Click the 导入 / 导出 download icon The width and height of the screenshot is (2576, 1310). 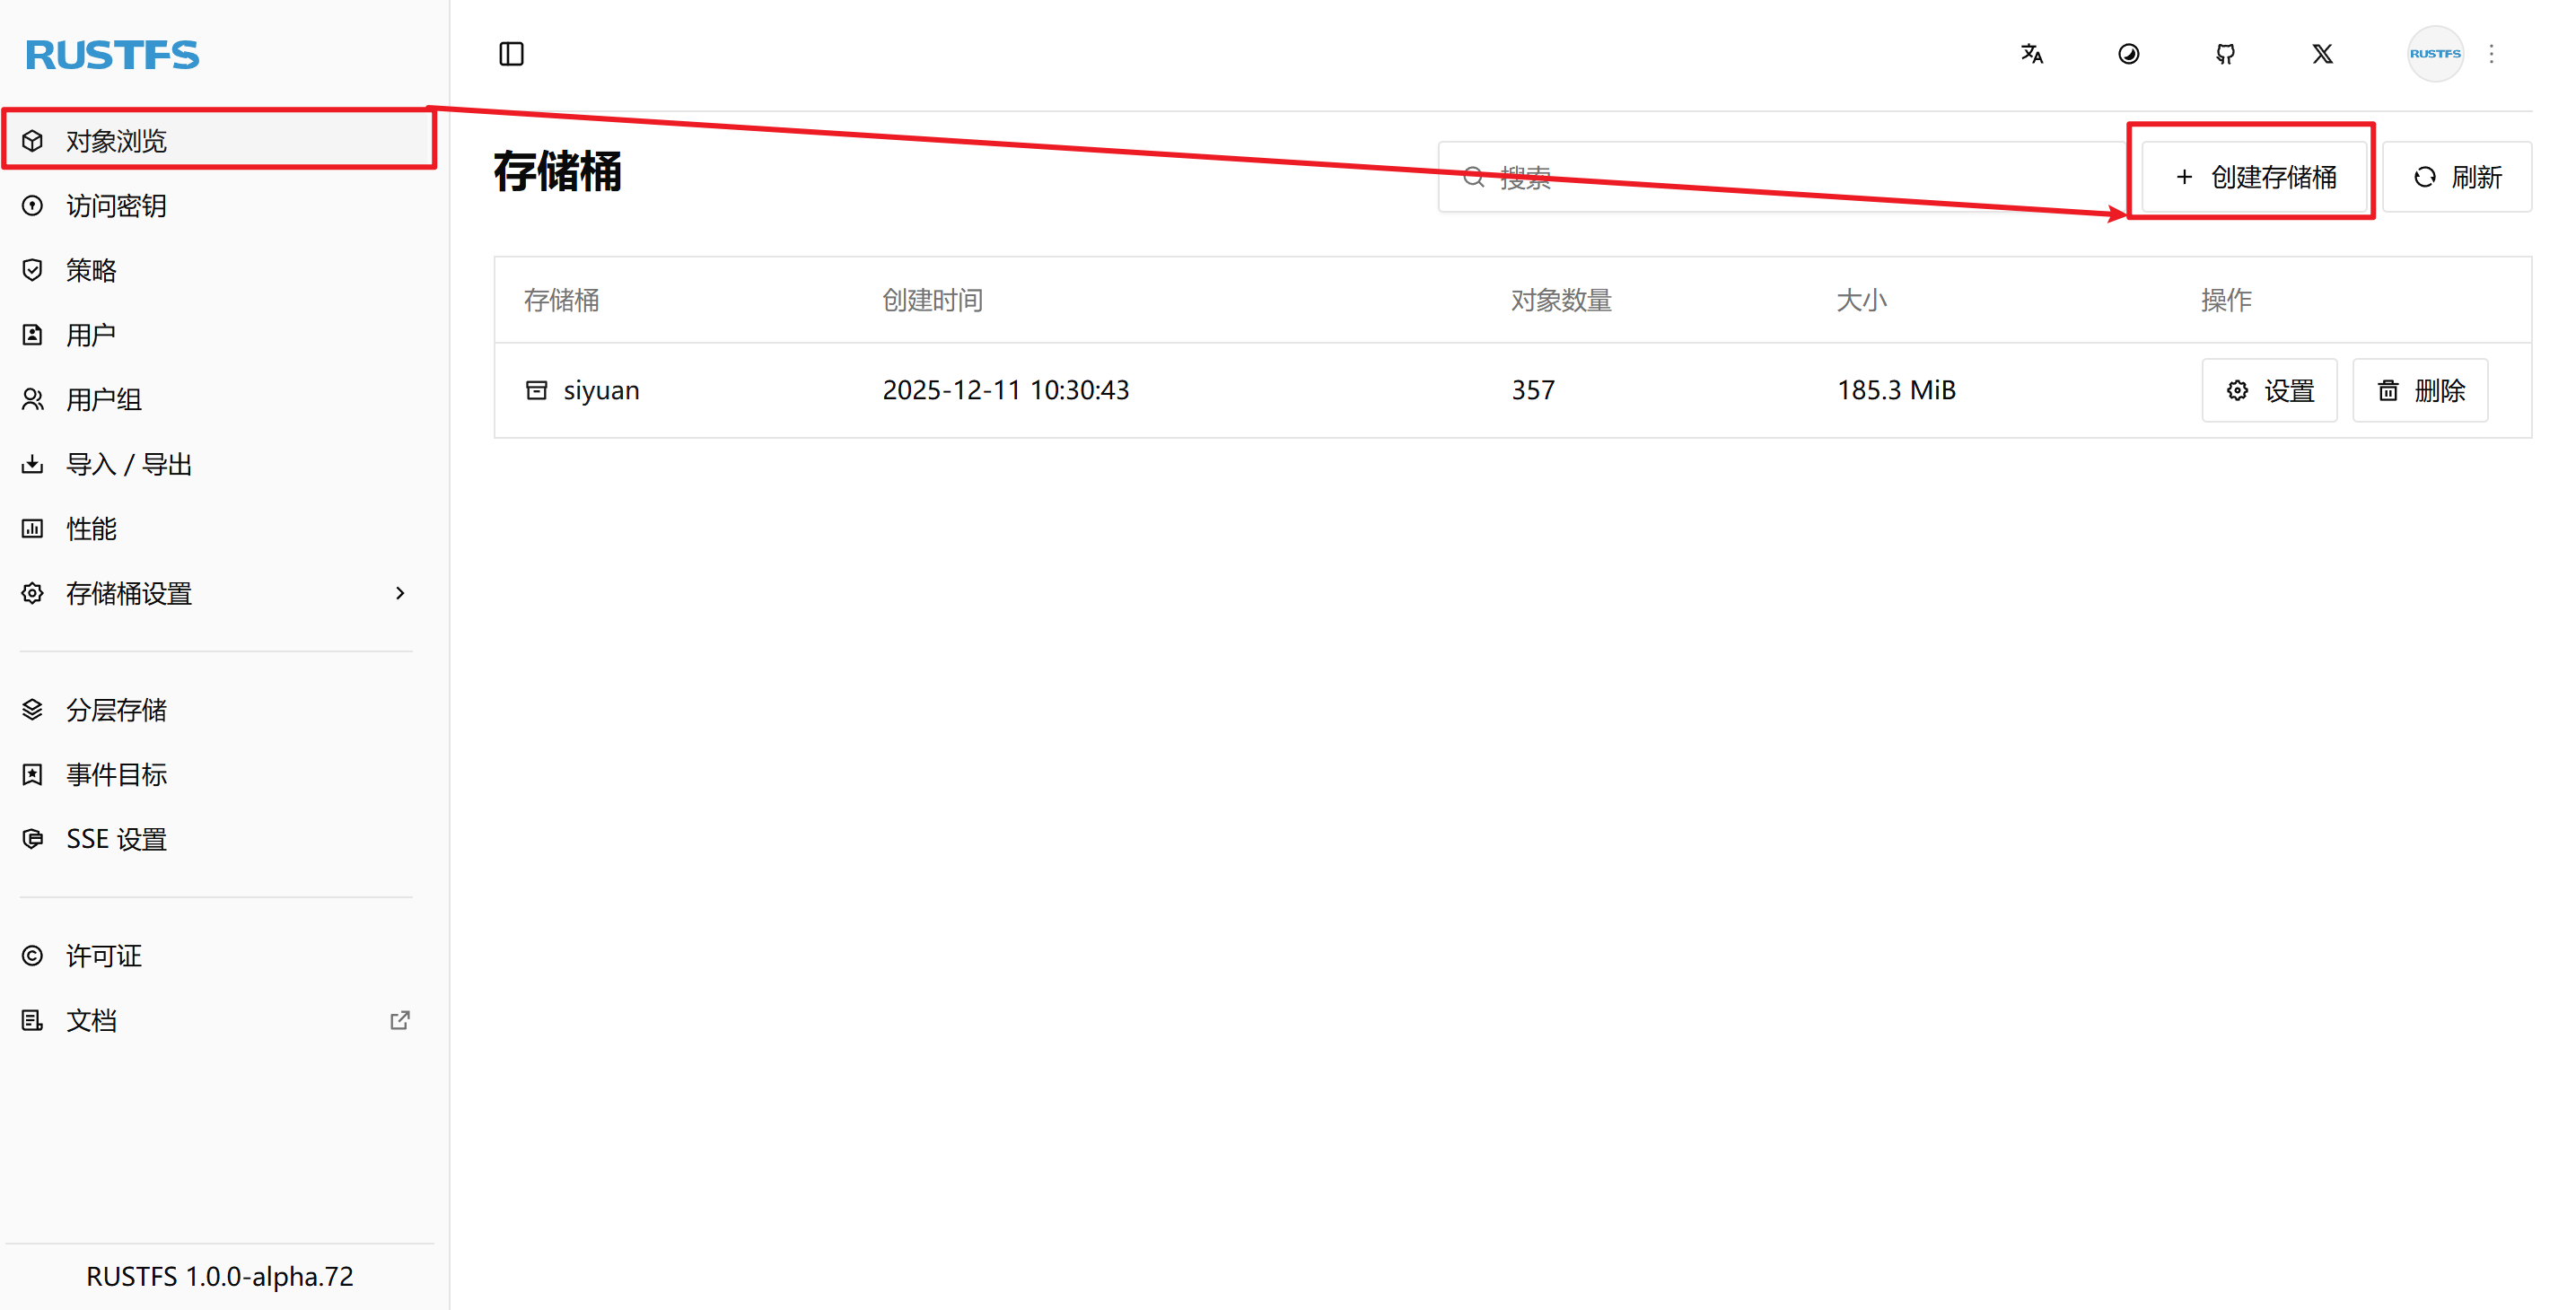pos(33,464)
